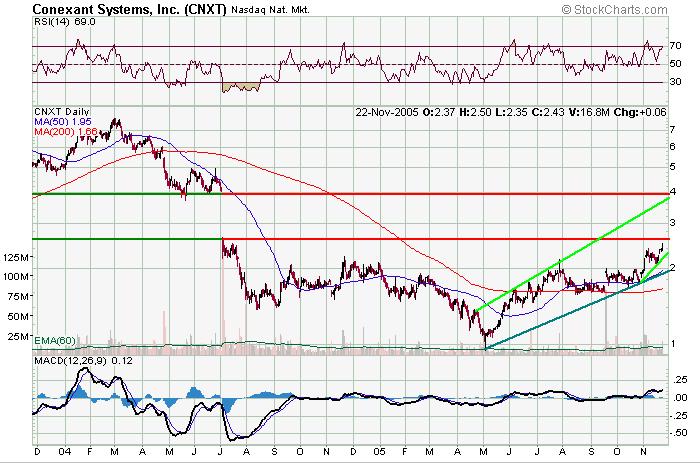
Task: Click the Nasdaq Nat. Mkt. label
Action: point(270,10)
